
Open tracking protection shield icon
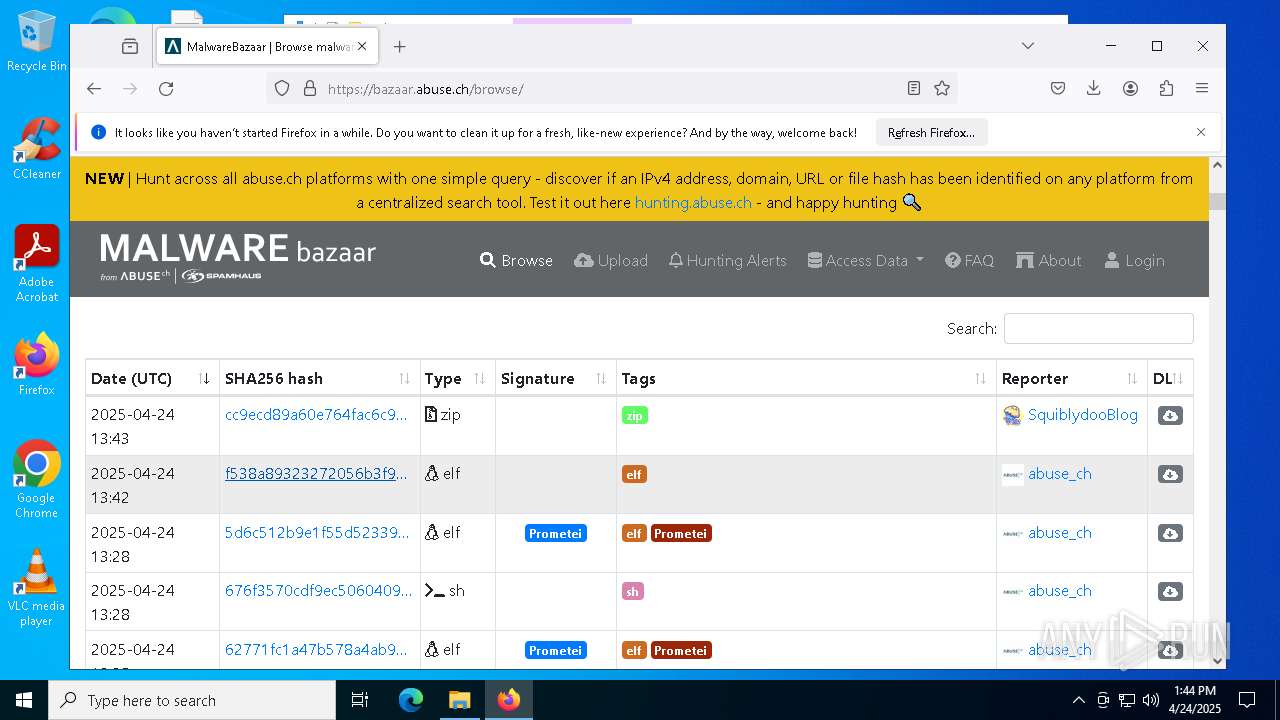click(282, 88)
